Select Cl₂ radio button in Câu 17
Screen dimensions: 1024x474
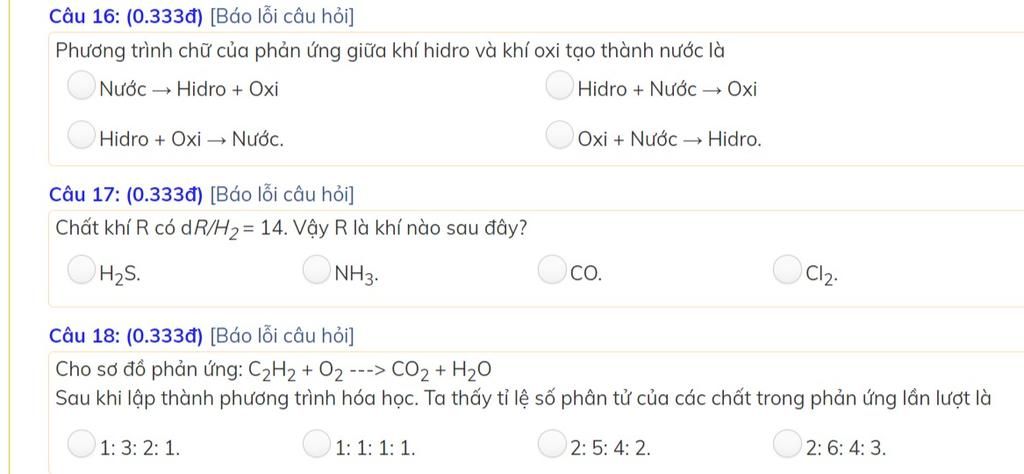(786, 271)
